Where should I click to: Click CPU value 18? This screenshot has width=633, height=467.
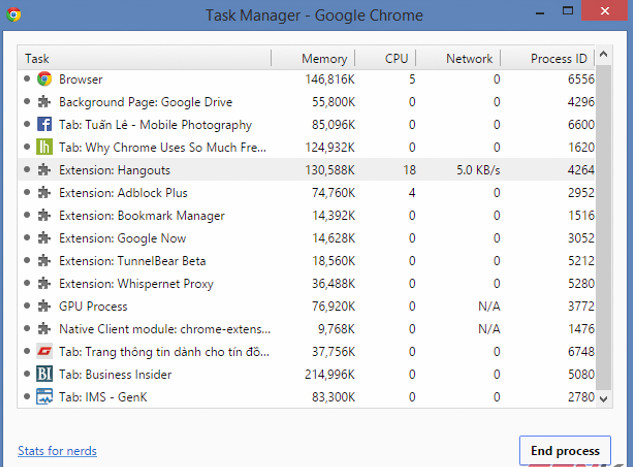pos(409,170)
